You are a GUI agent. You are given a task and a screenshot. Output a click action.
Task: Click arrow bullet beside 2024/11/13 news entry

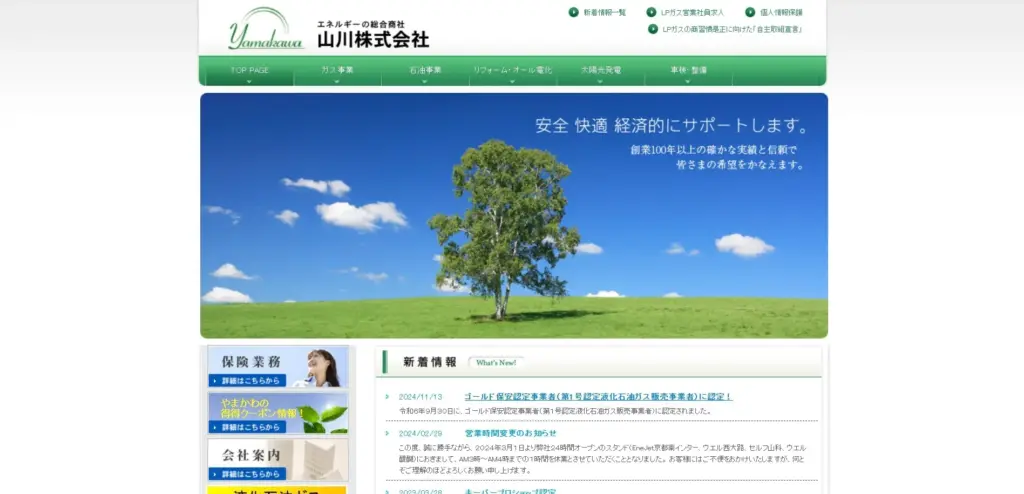click(388, 397)
